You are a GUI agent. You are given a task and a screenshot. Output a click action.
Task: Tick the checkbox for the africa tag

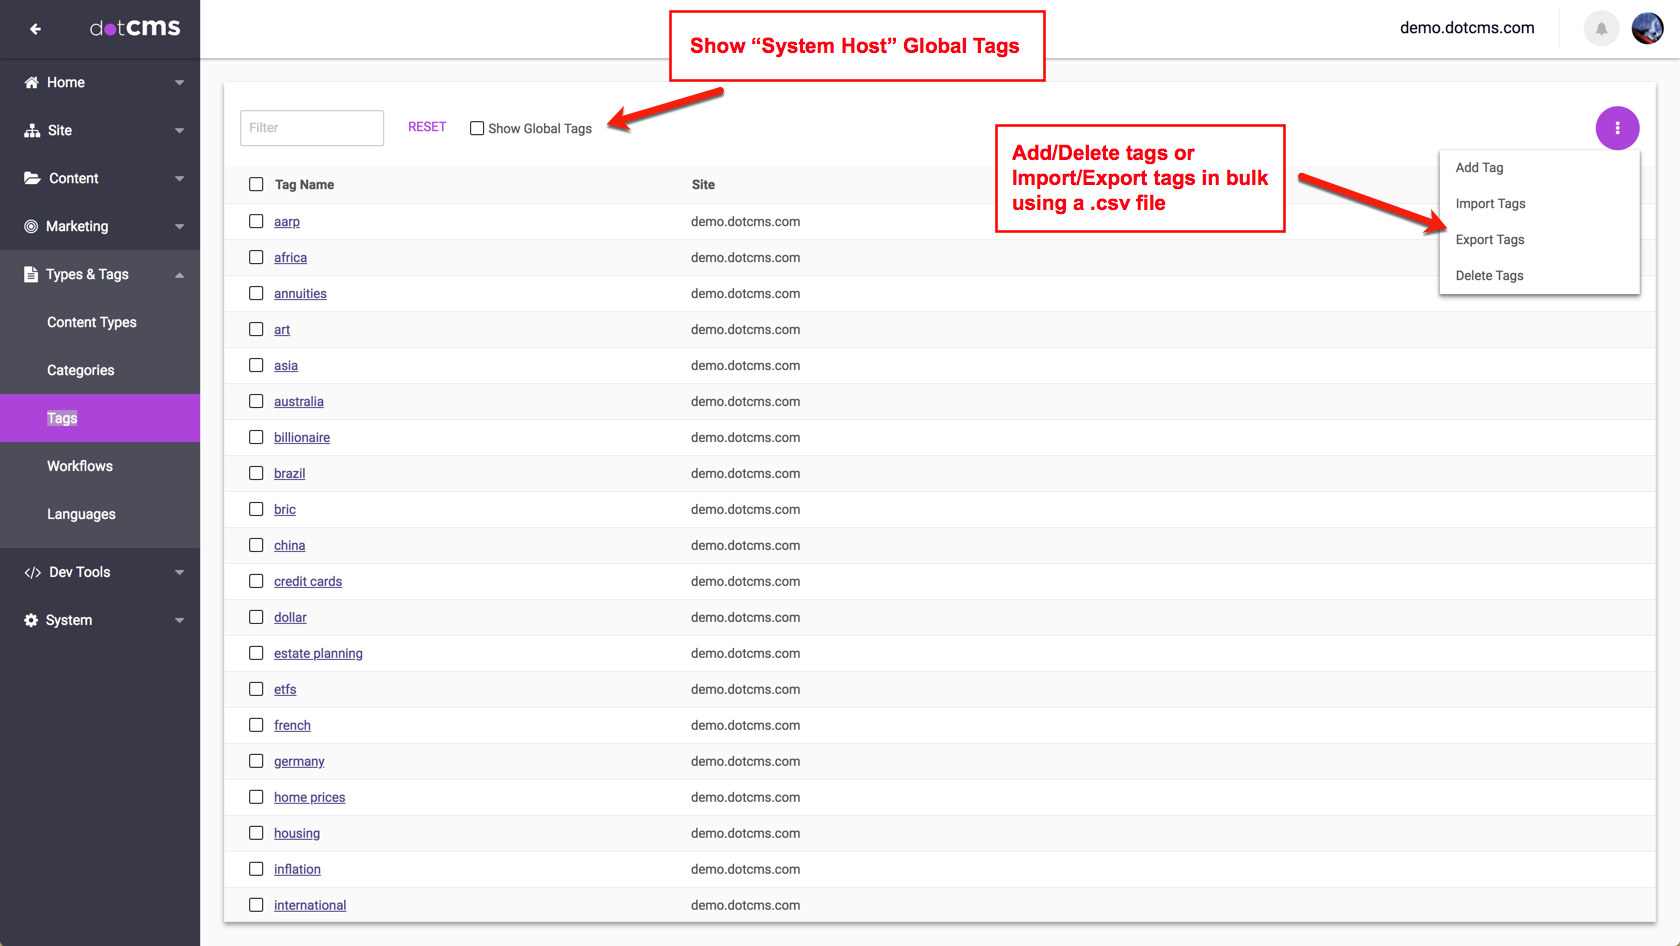256,258
